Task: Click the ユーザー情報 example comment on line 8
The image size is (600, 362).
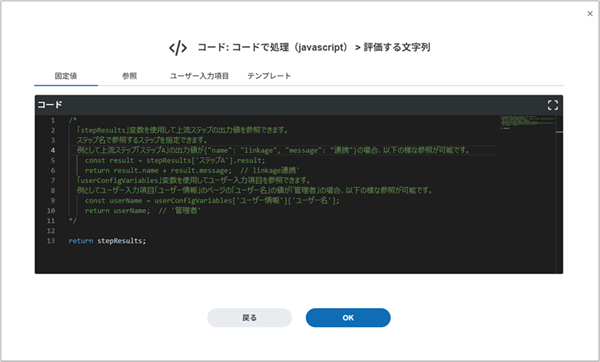Action: tap(254, 190)
